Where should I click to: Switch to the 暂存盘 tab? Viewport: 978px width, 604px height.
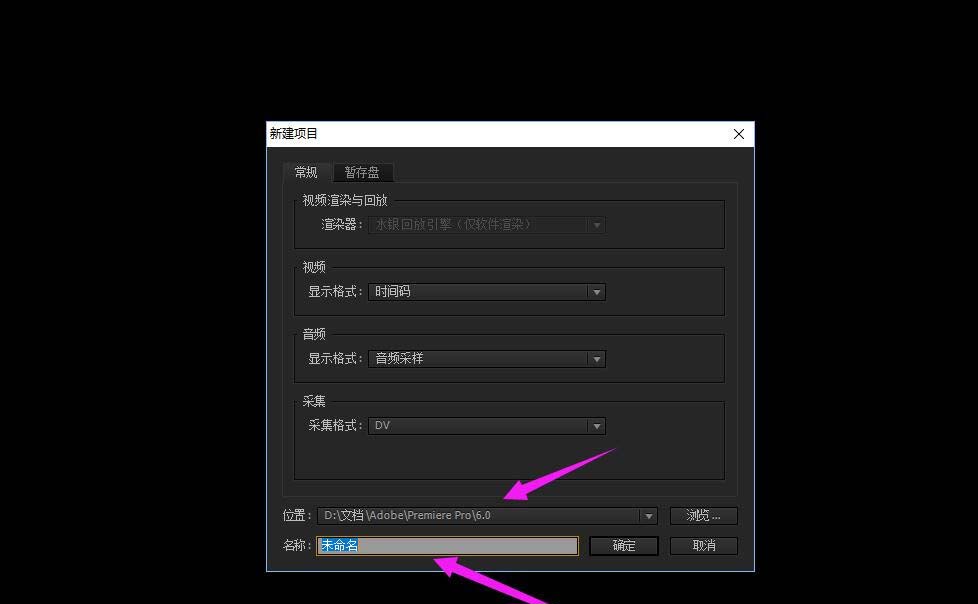(362, 172)
